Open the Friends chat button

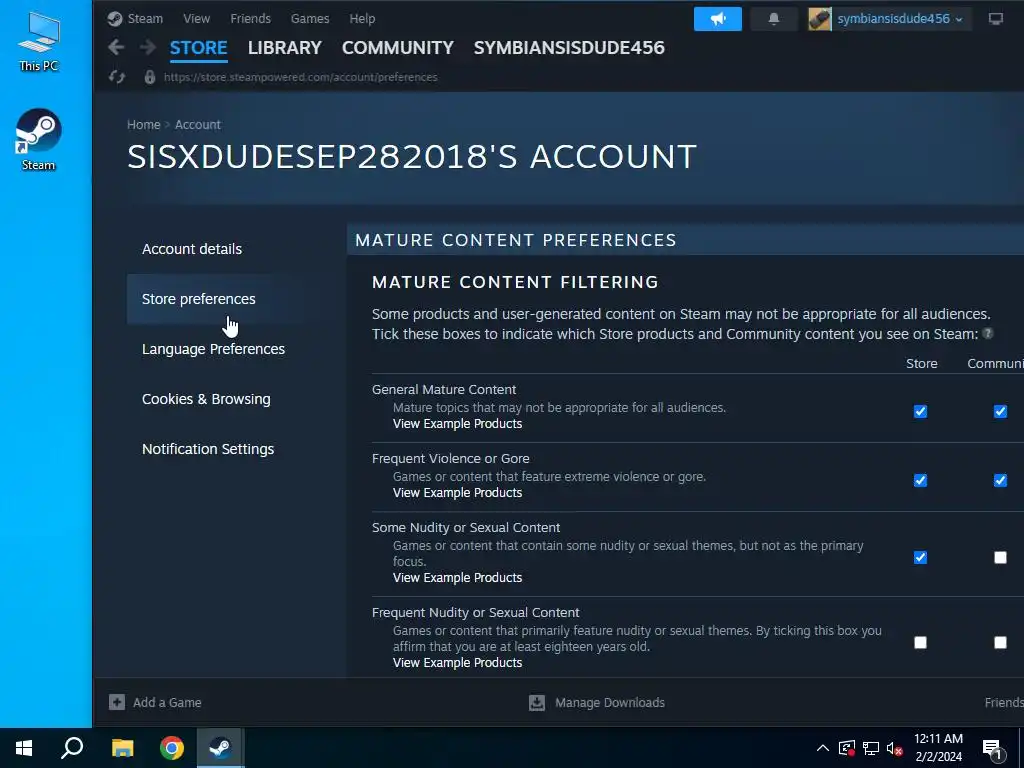coord(1004,703)
